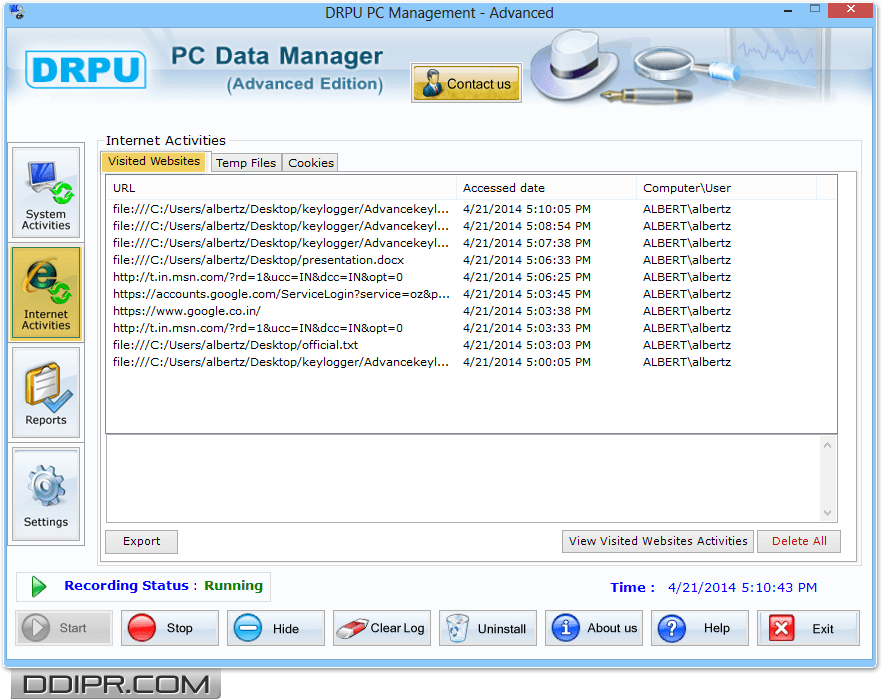Click the application icon in title bar
The height and width of the screenshot is (699, 882).
click(17, 12)
